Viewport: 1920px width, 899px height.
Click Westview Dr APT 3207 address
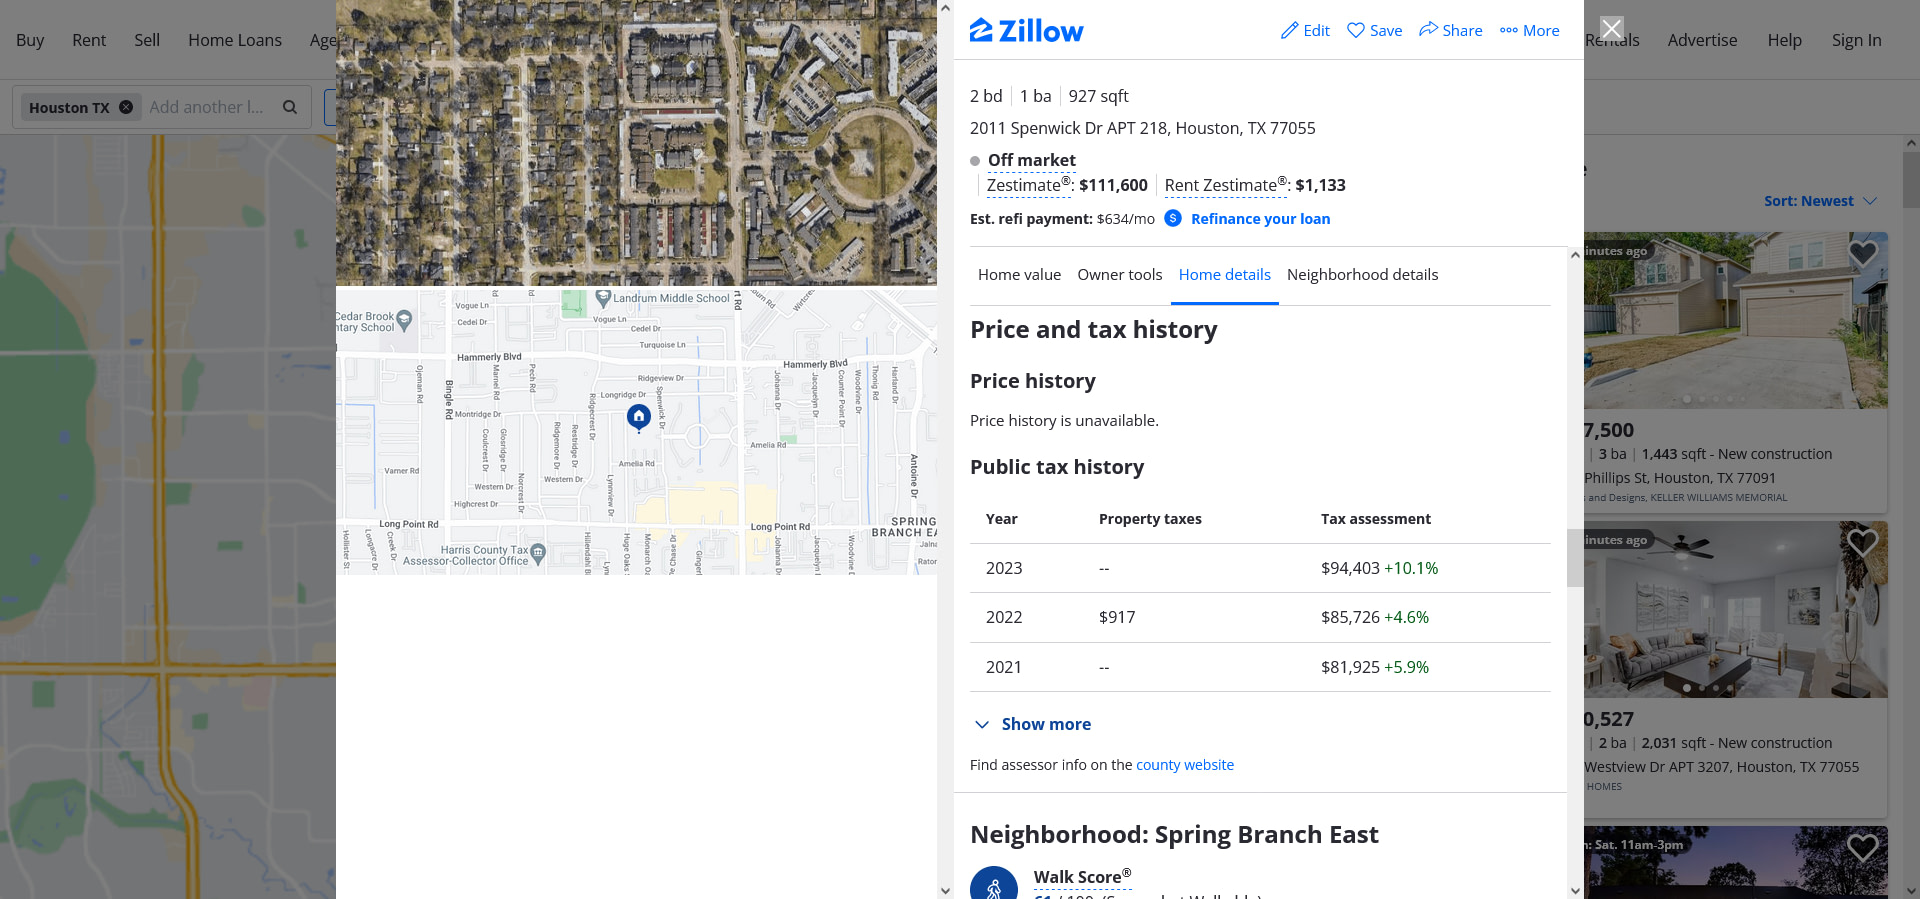click(1721, 767)
